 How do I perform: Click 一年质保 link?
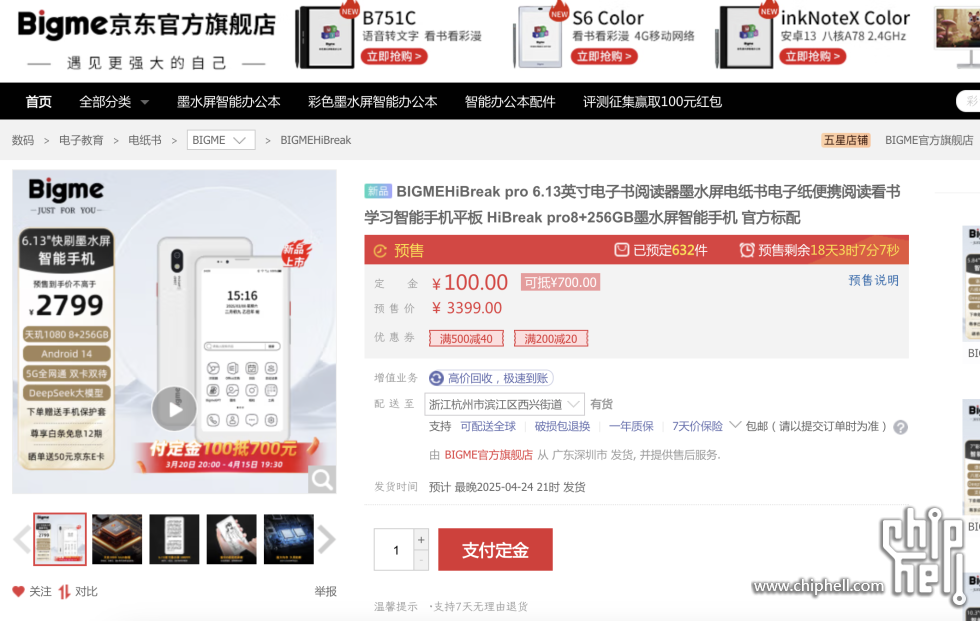[x=631, y=426]
